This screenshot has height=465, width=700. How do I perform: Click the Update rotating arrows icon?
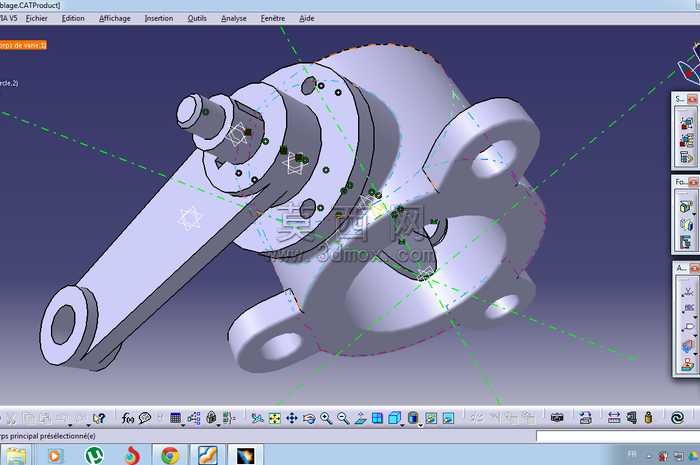click(x=585, y=418)
